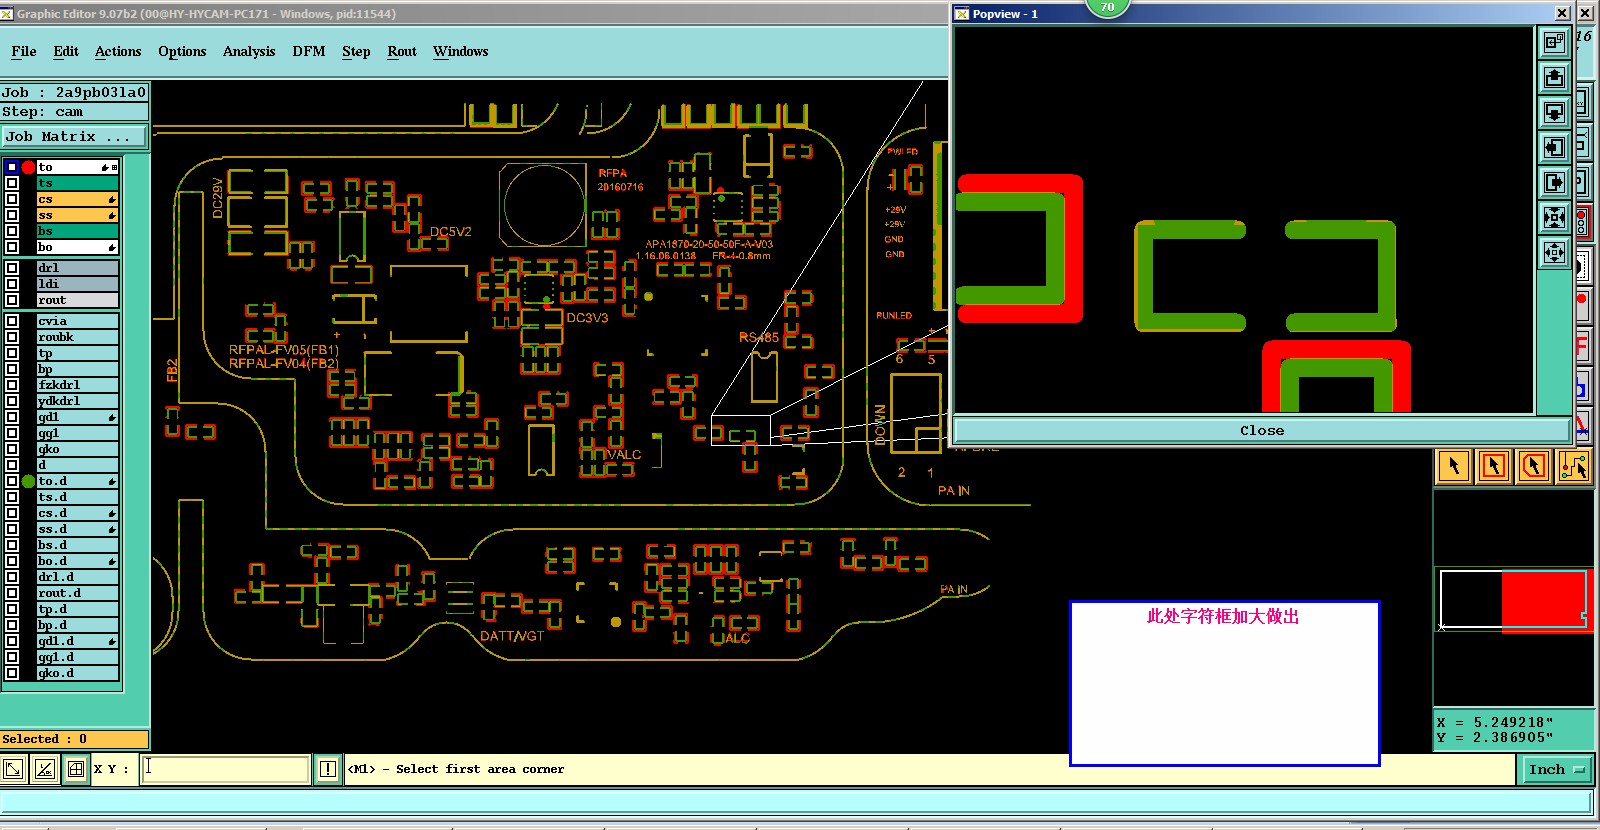Image resolution: width=1600 pixels, height=830 pixels.
Task: Select the ldi layer row
Action: coord(78,284)
